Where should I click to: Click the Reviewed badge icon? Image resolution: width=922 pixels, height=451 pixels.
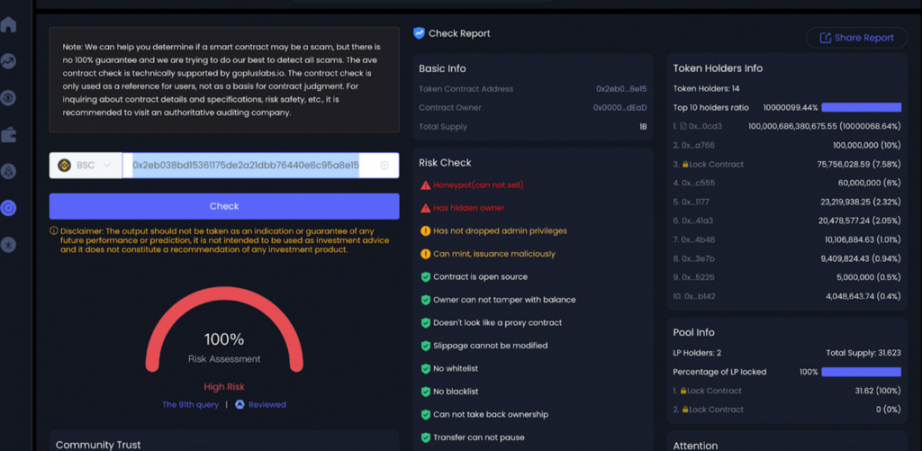click(240, 405)
